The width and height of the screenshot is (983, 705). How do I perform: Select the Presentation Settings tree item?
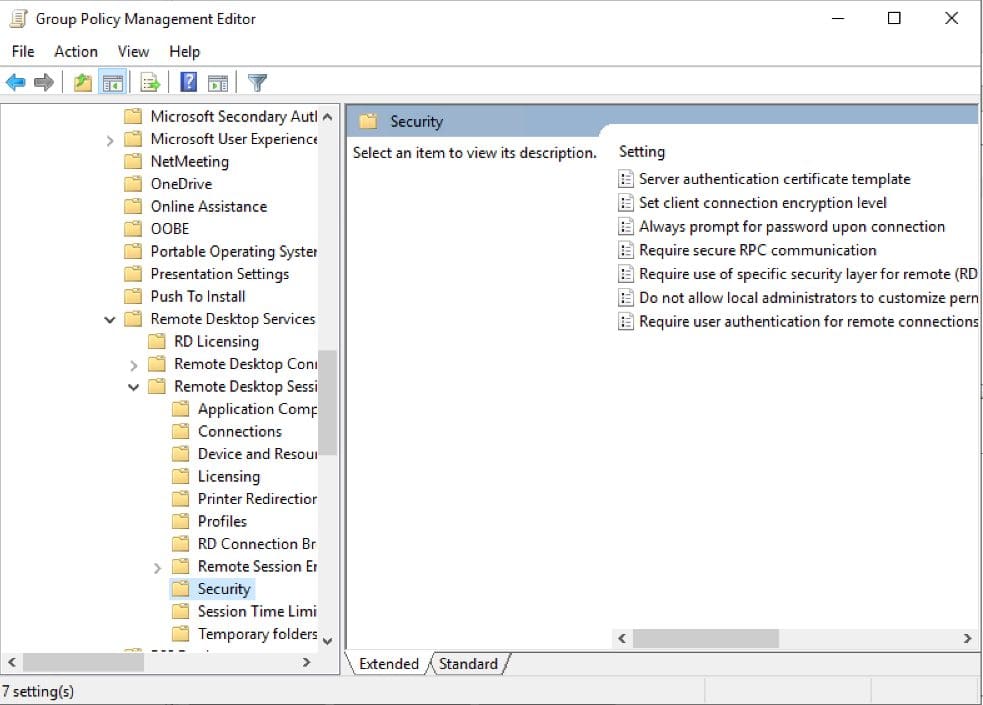pos(219,274)
